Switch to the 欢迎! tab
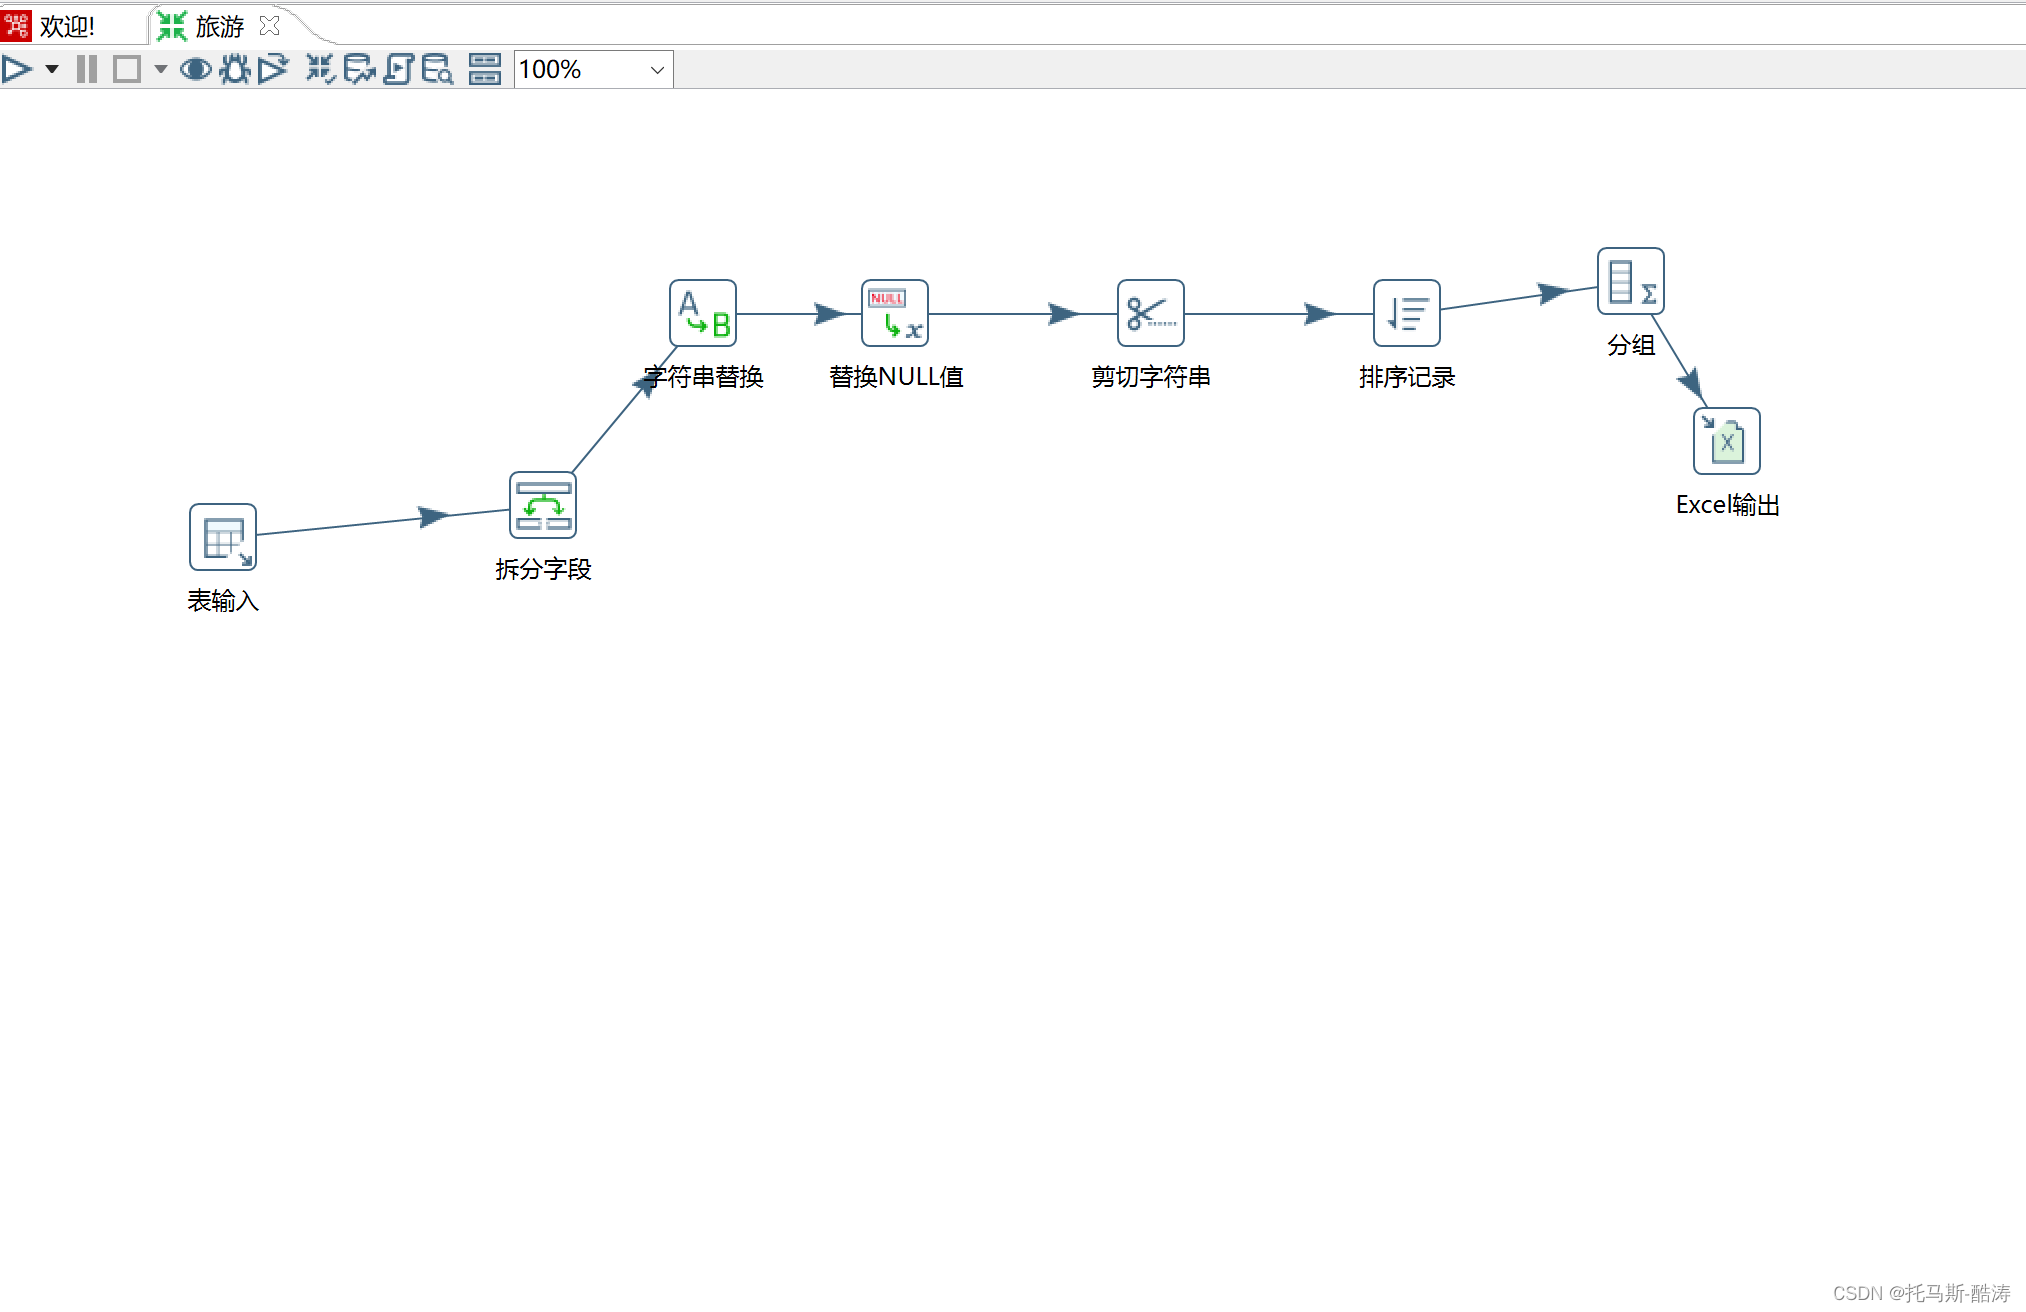This screenshot has width=2026, height=1312. point(66,26)
